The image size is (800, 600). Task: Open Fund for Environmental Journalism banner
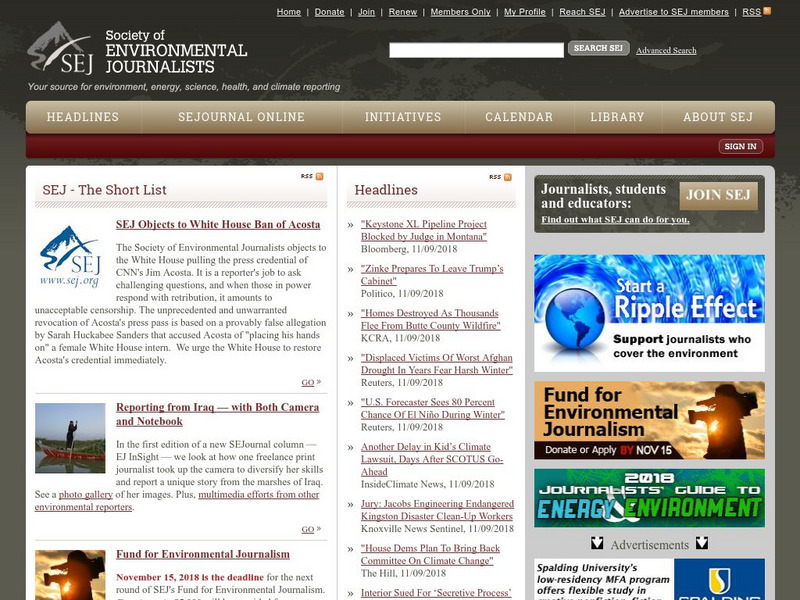649,420
